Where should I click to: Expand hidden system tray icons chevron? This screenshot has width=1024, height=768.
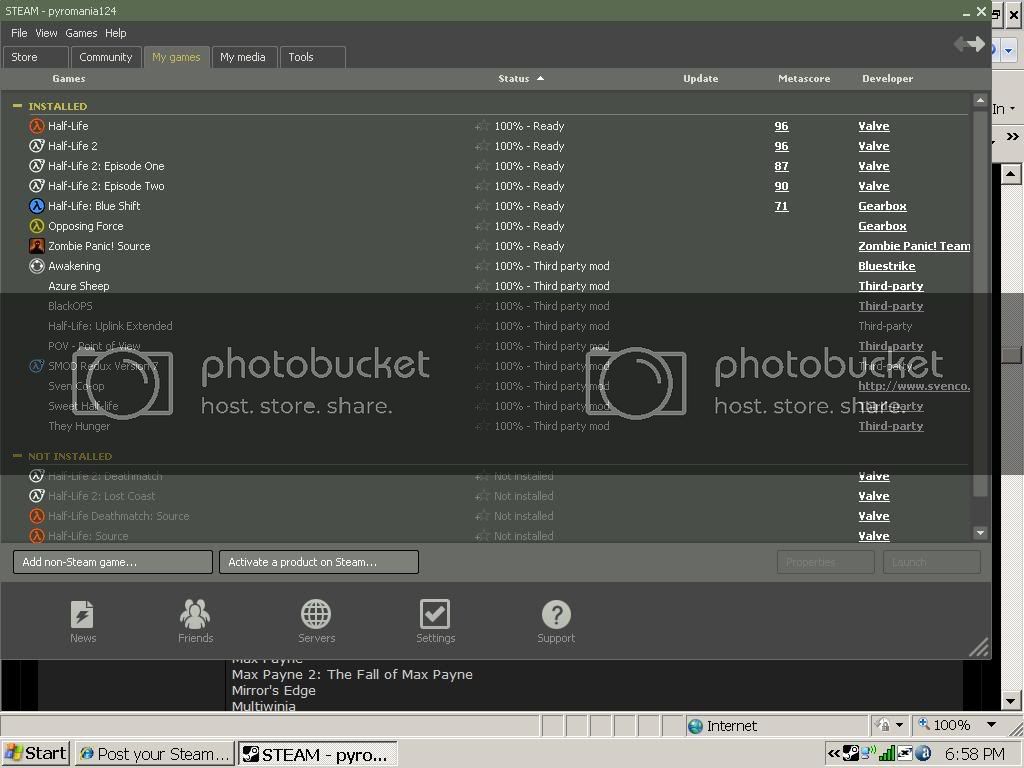834,754
